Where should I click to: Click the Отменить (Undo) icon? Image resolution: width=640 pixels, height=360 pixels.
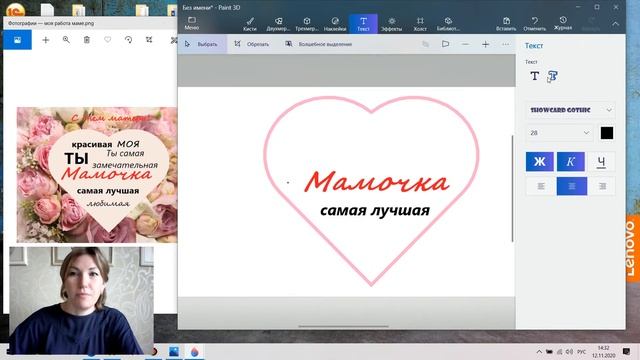point(534,24)
